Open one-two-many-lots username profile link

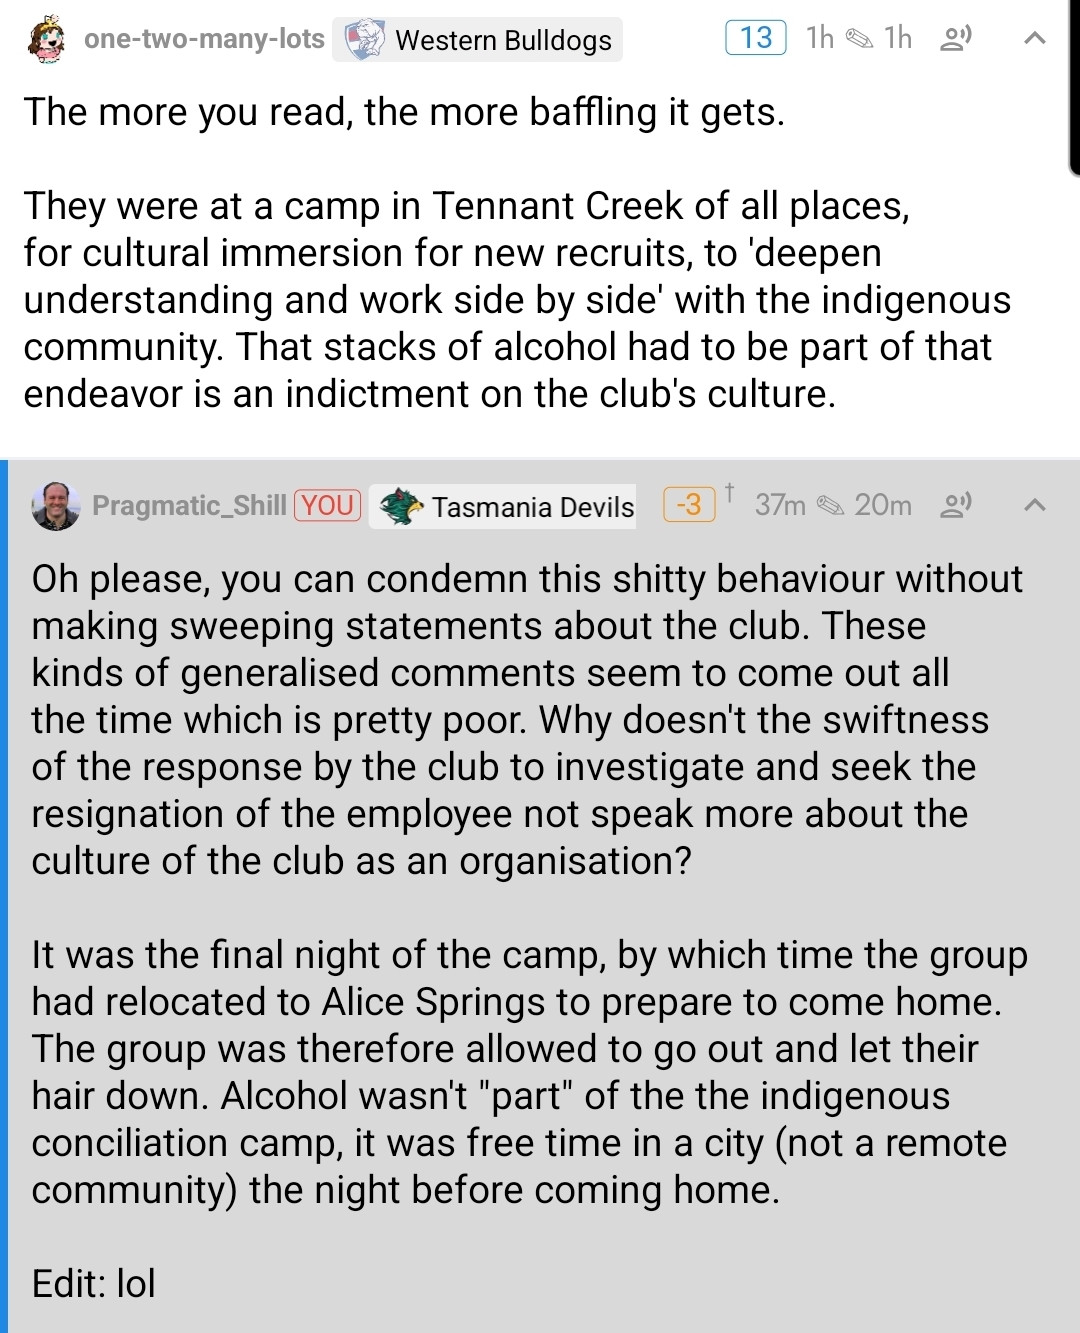(204, 39)
